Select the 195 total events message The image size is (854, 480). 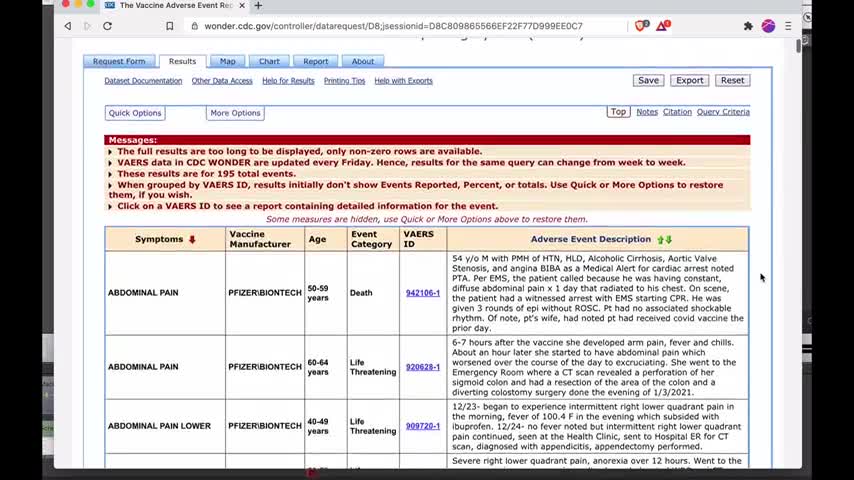click(206, 174)
